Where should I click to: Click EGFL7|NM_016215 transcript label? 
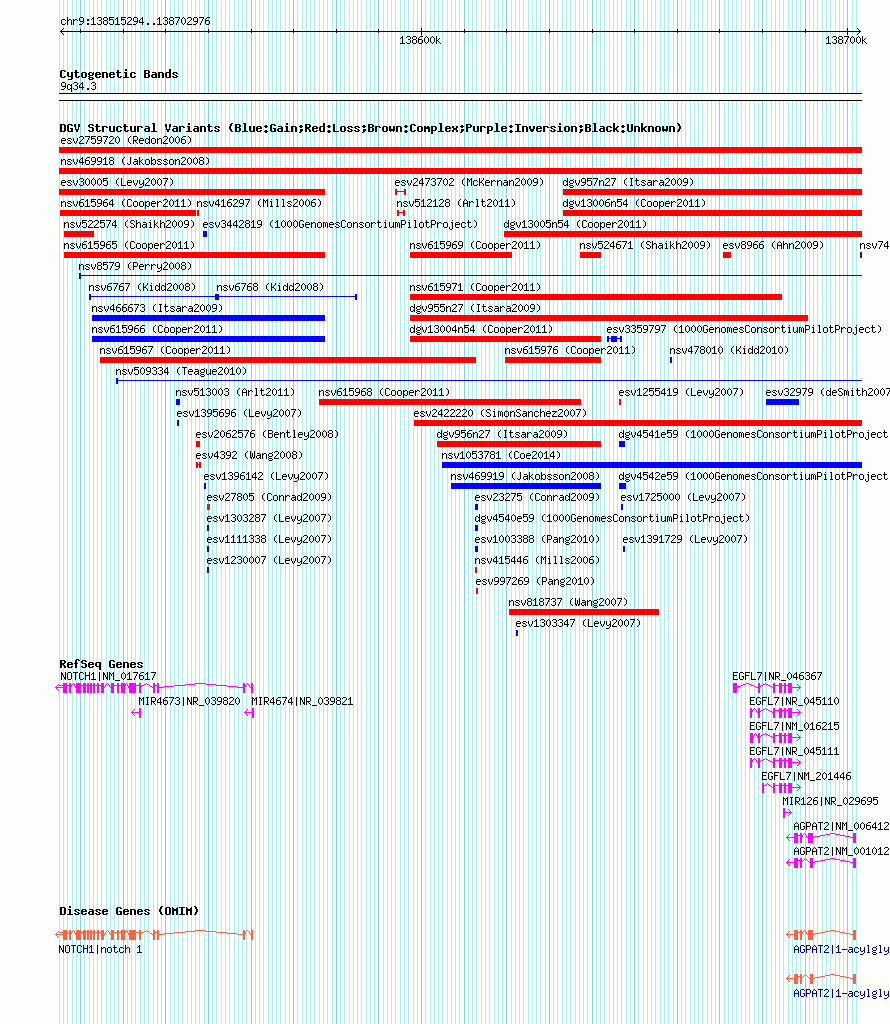794,726
